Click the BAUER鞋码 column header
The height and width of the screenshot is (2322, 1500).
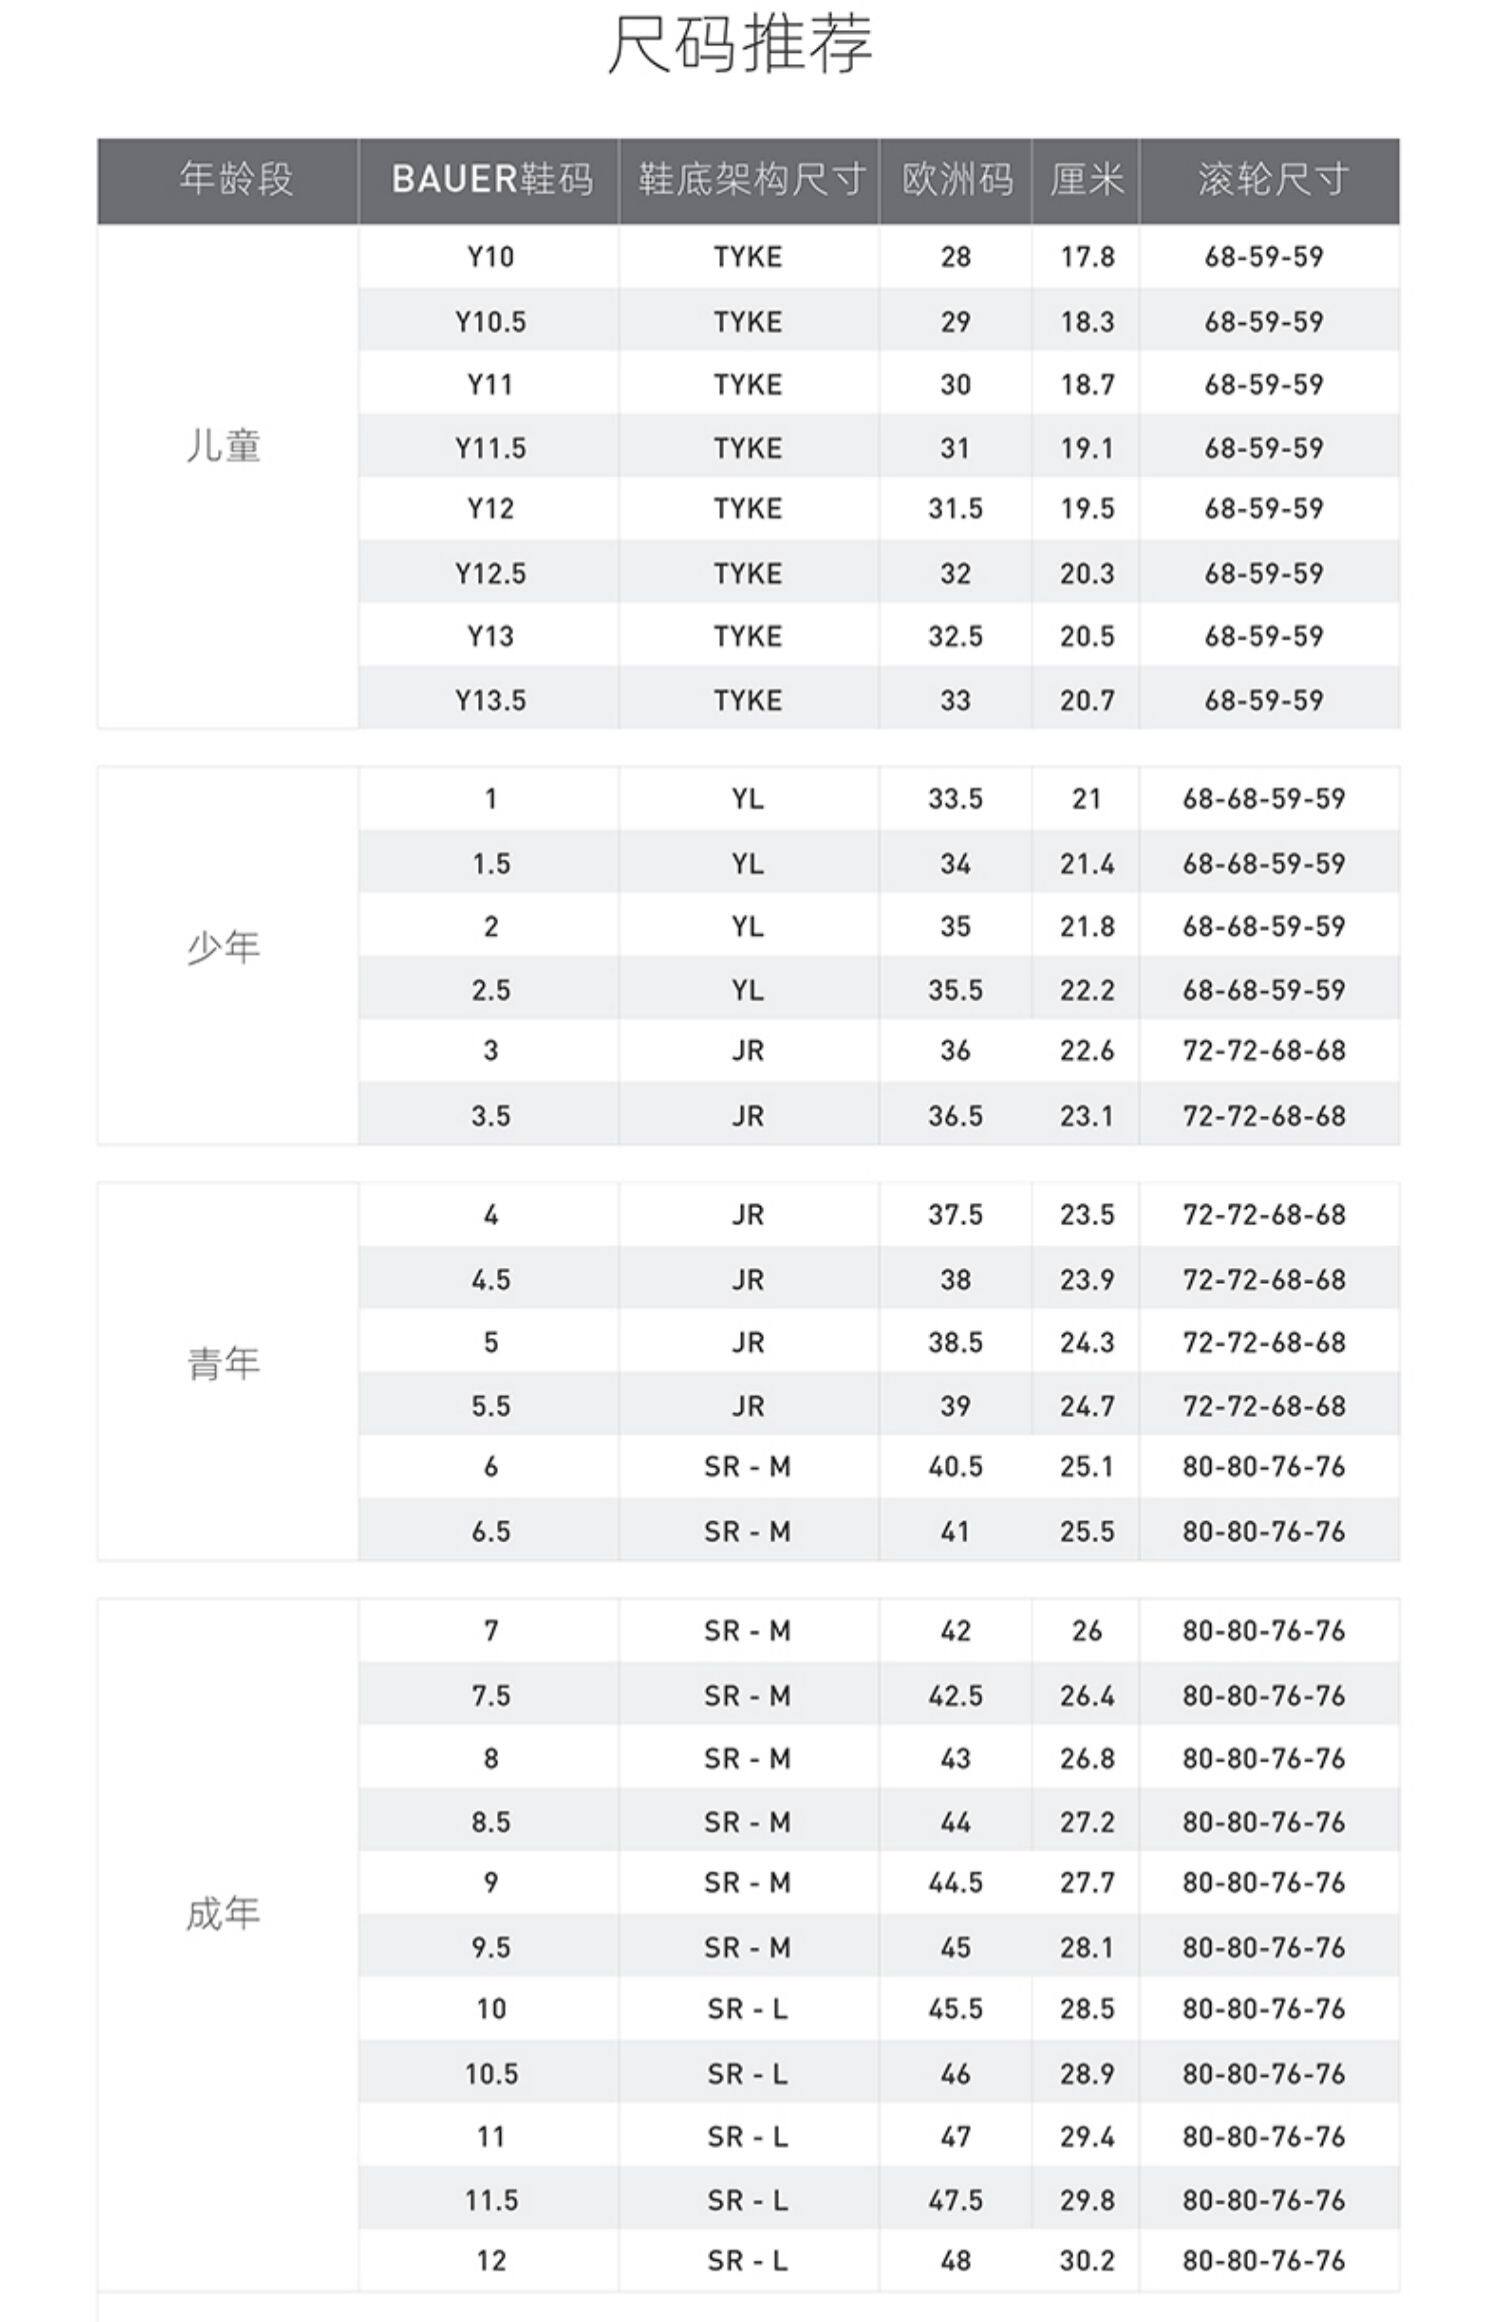click(x=491, y=180)
